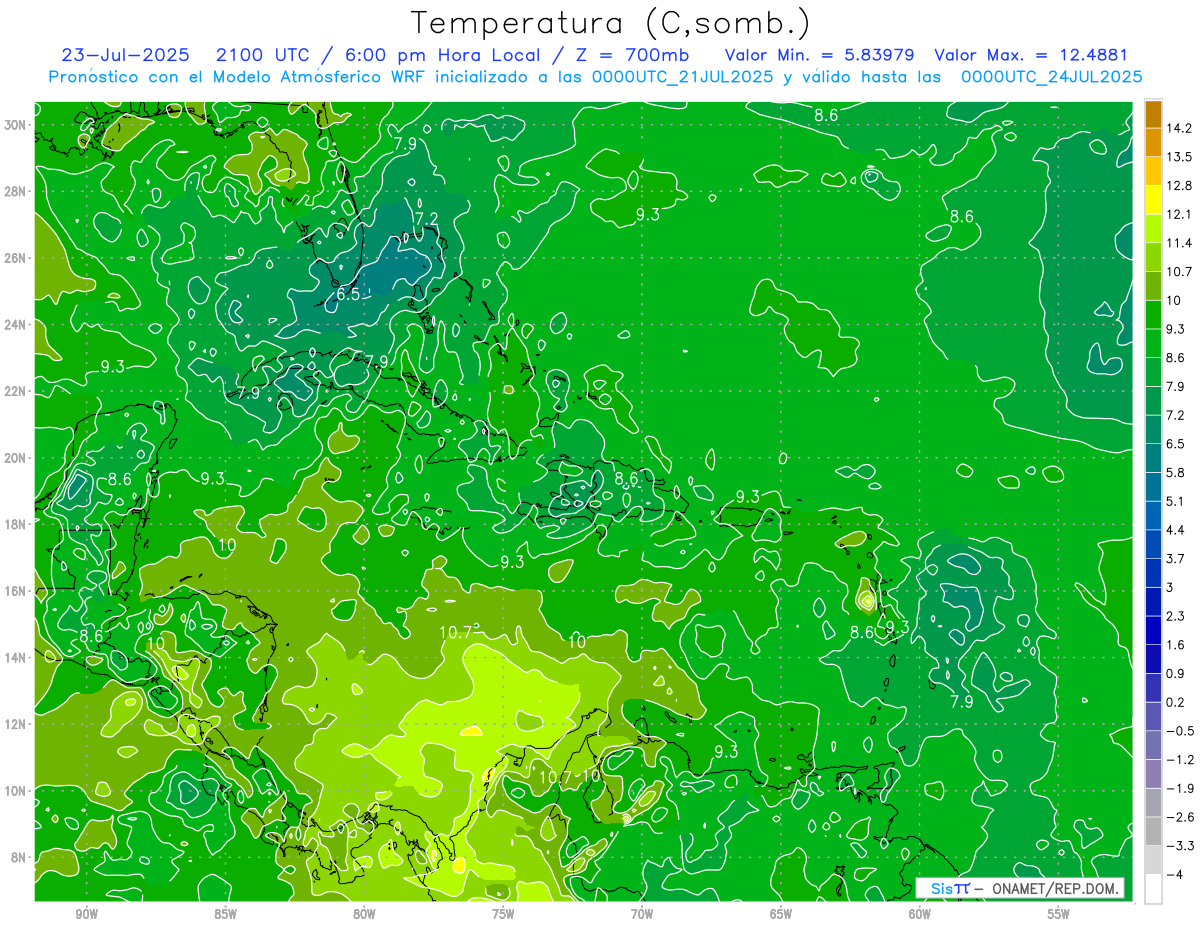Click the '22N' latitude axis label
Viewport: 1200px width, 927px height.
coord(16,391)
